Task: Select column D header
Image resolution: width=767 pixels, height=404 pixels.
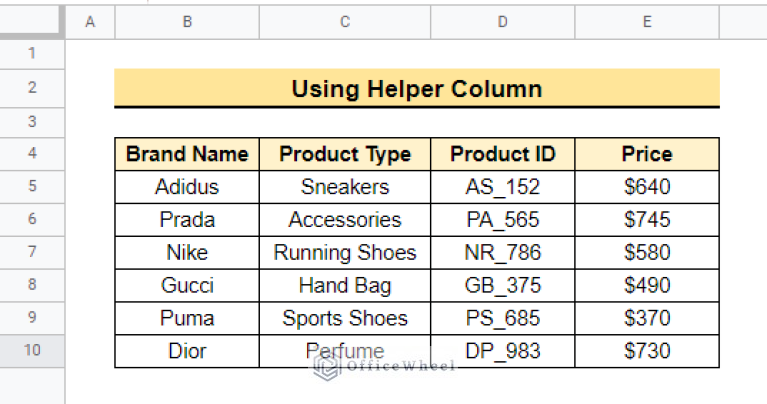Action: (502, 22)
